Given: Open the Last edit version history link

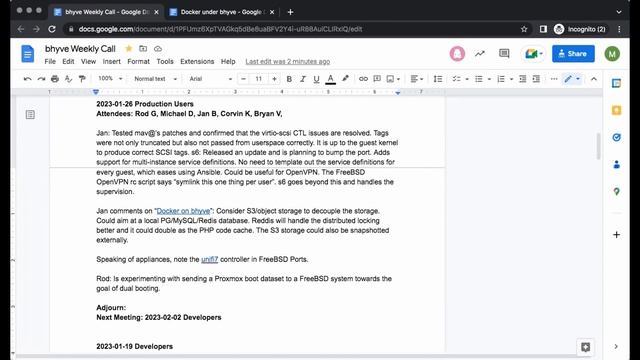Looking at the screenshot, I should click(288, 62).
